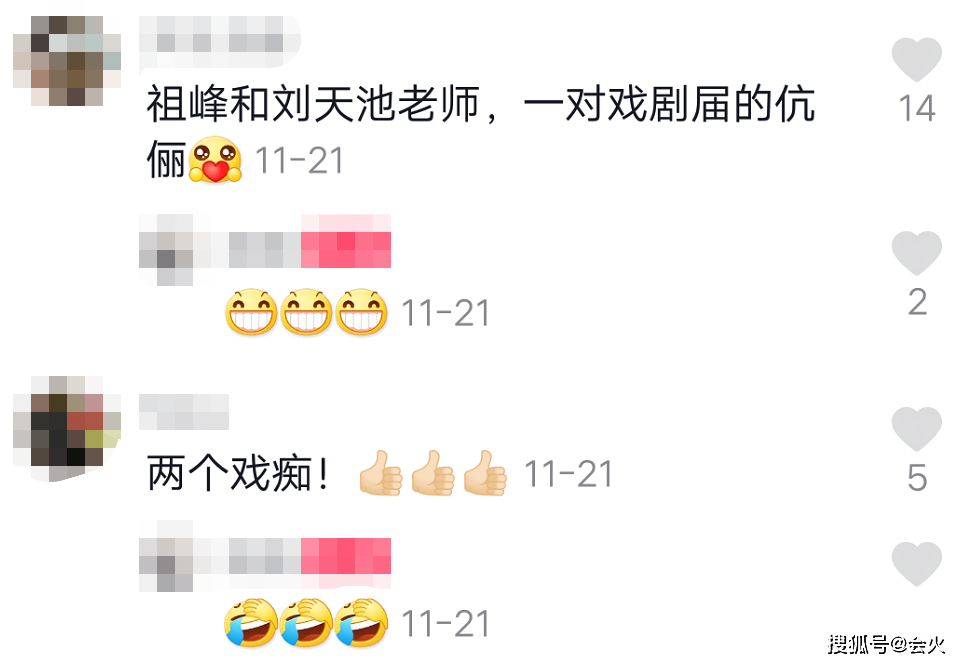The width and height of the screenshot is (967, 666).
Task: Tap the middle thumbs-up emoji
Action: click(x=433, y=473)
